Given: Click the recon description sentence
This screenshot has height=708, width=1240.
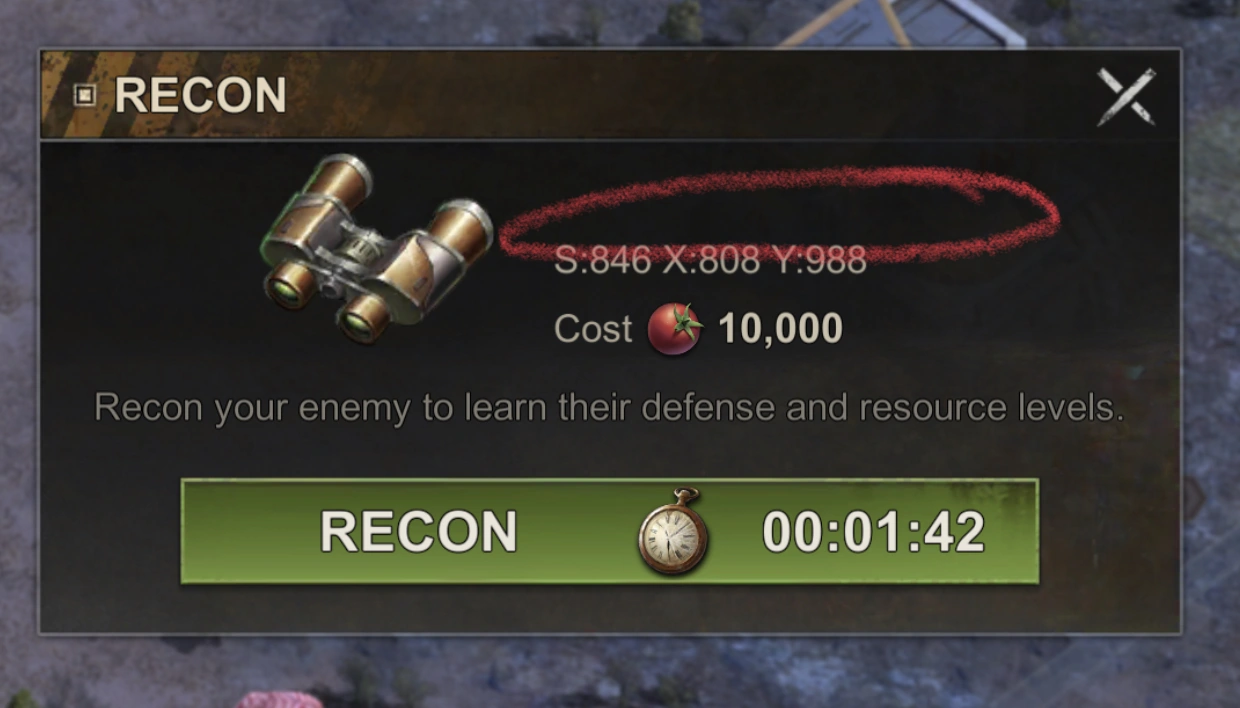Looking at the screenshot, I should [x=609, y=408].
